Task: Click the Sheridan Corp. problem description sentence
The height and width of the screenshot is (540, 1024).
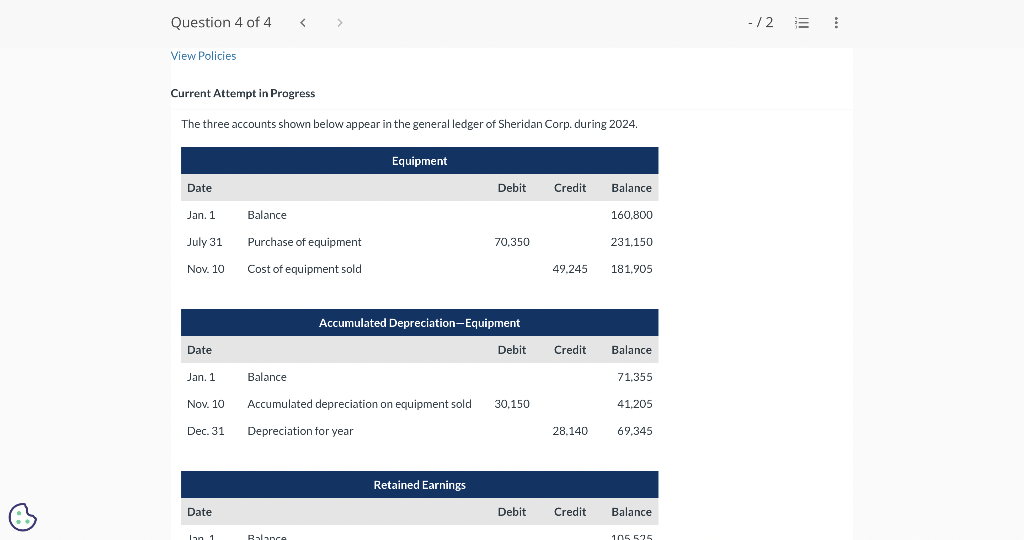Action: 409,124
